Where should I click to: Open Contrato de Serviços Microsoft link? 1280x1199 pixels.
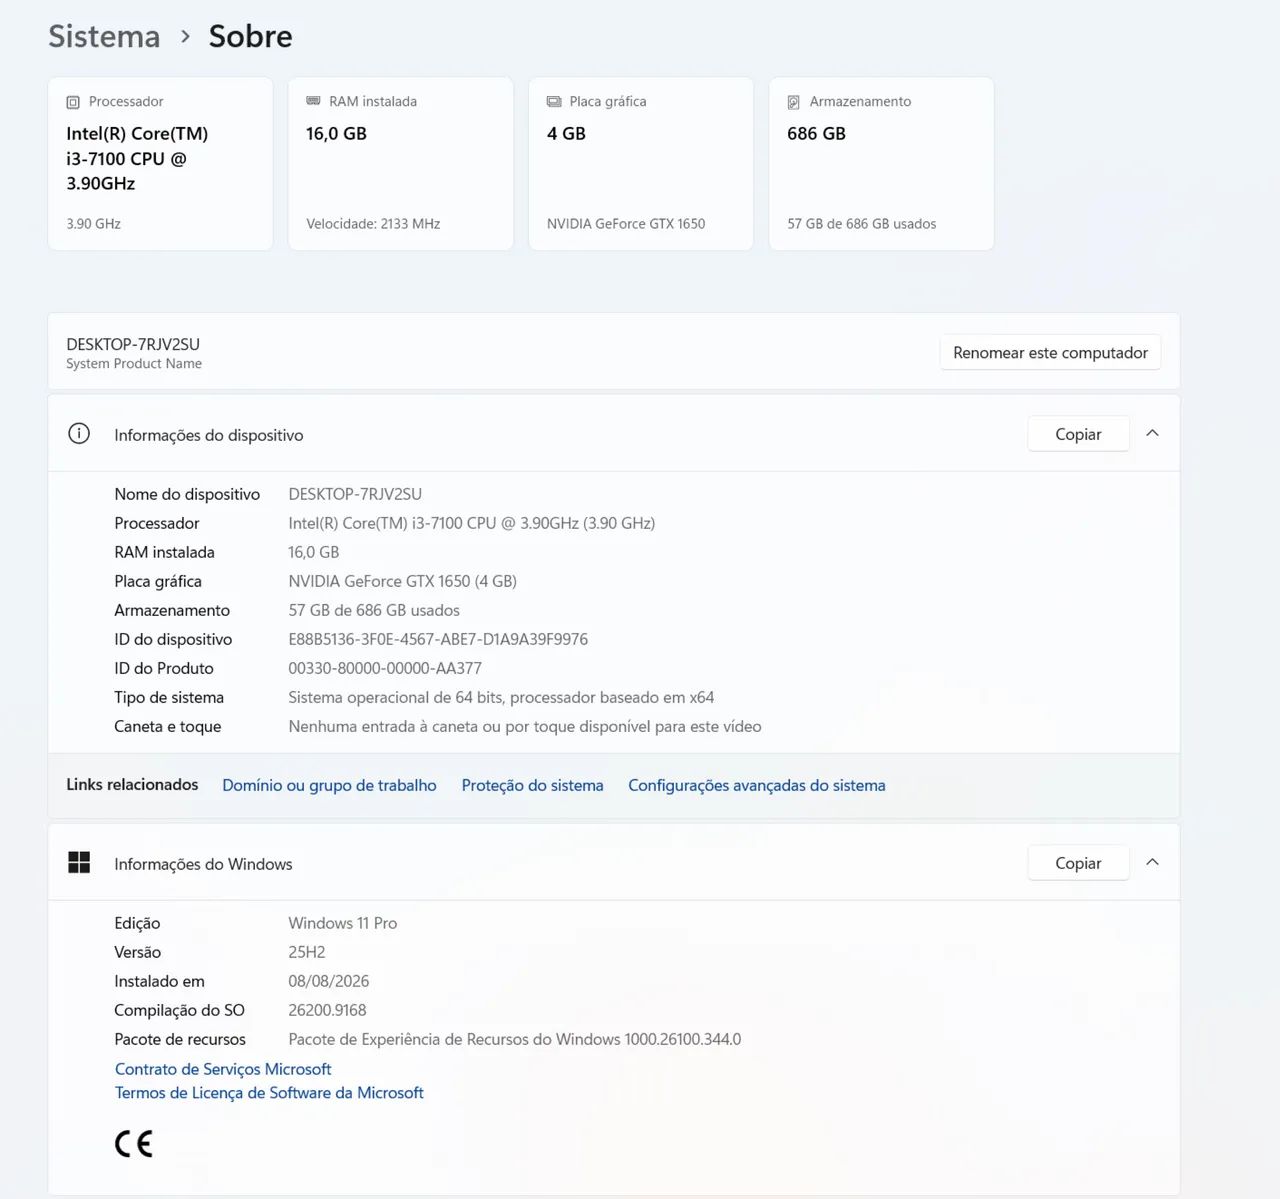[223, 1069]
